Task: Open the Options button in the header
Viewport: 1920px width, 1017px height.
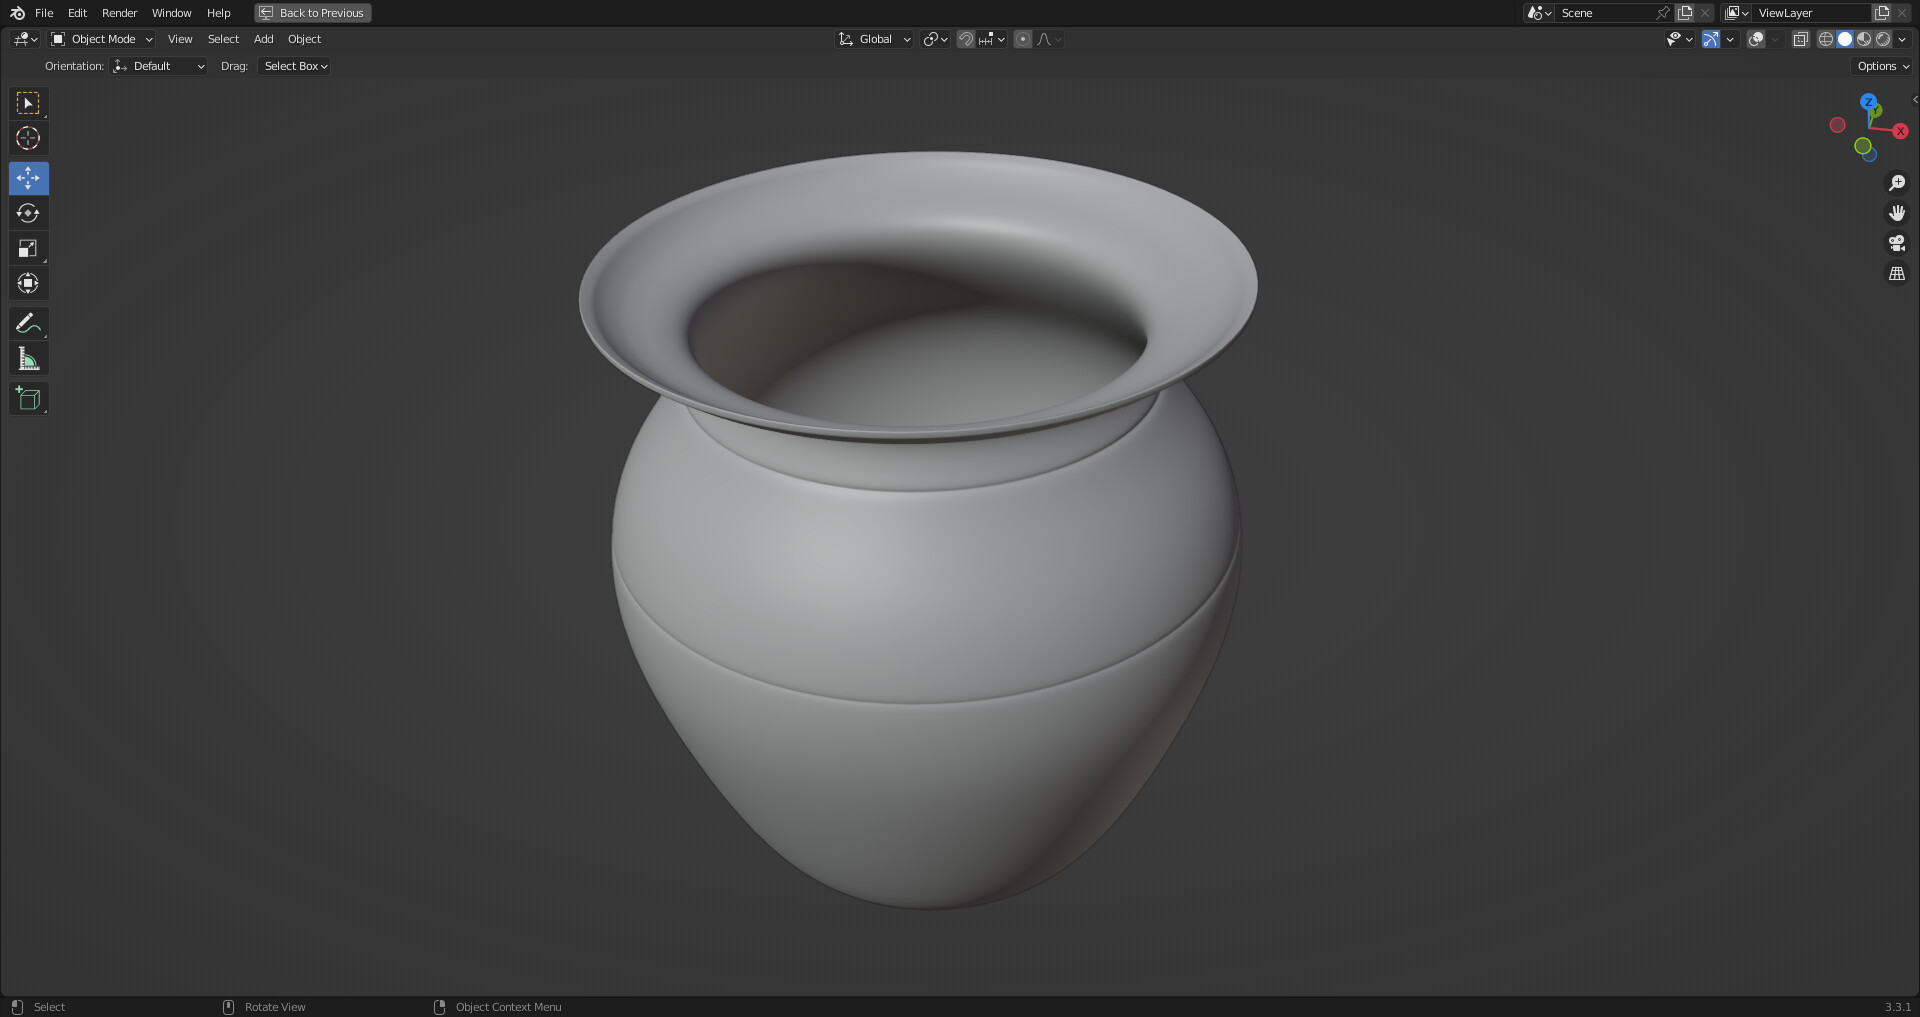Action: pos(1880,66)
